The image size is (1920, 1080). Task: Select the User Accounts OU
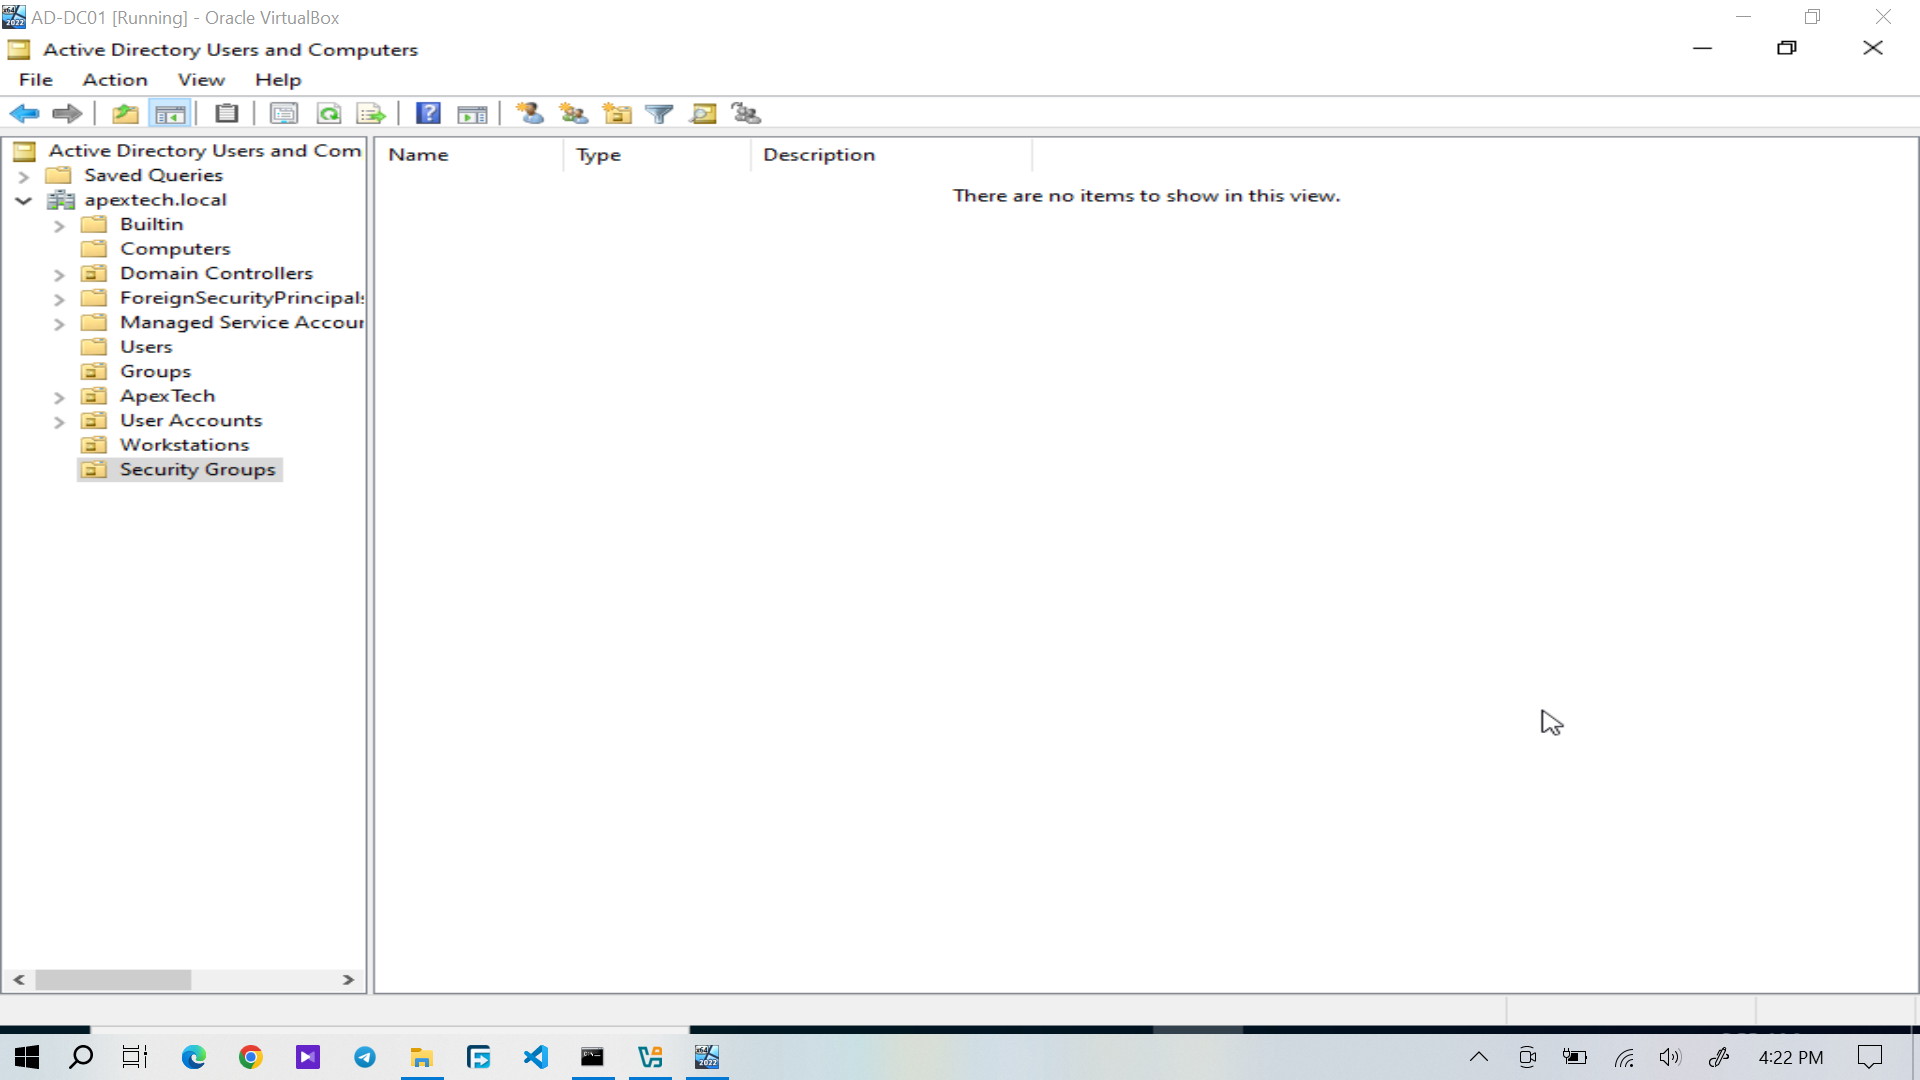click(x=191, y=421)
